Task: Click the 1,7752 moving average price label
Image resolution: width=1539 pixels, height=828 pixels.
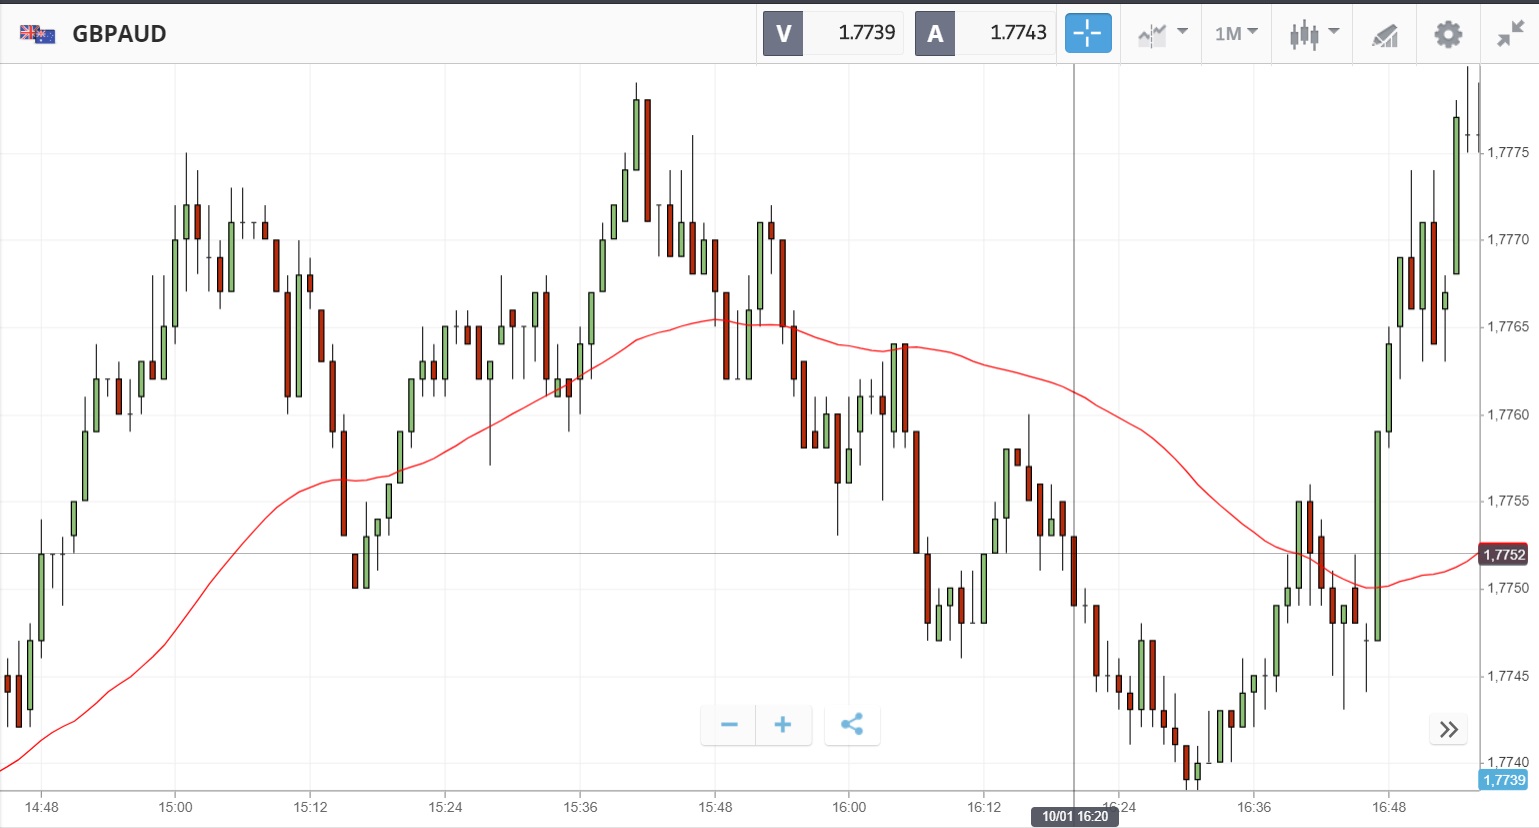Action: [1504, 555]
